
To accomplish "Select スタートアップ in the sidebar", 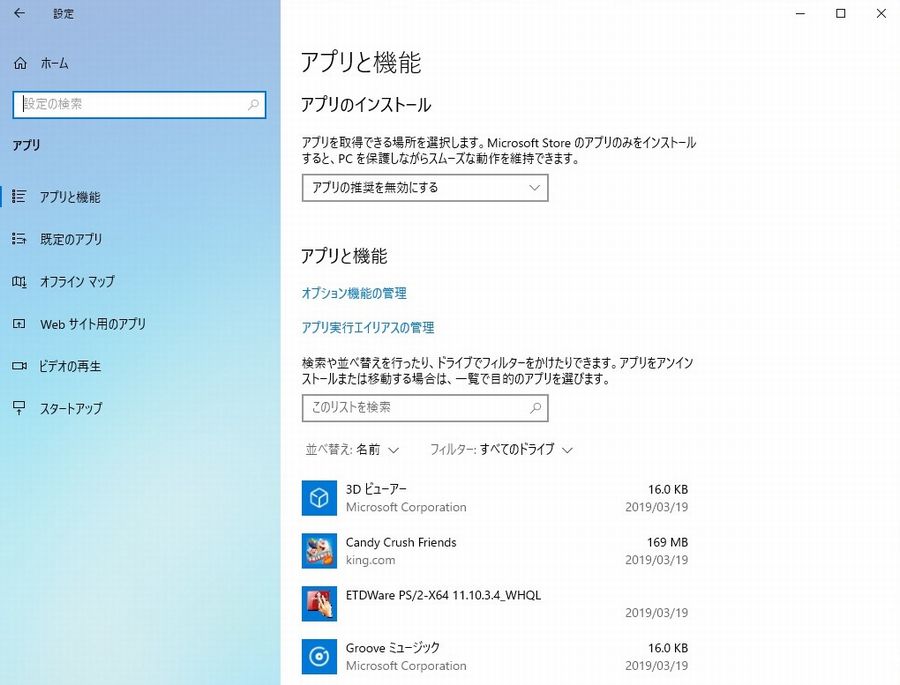I will click(x=140, y=408).
